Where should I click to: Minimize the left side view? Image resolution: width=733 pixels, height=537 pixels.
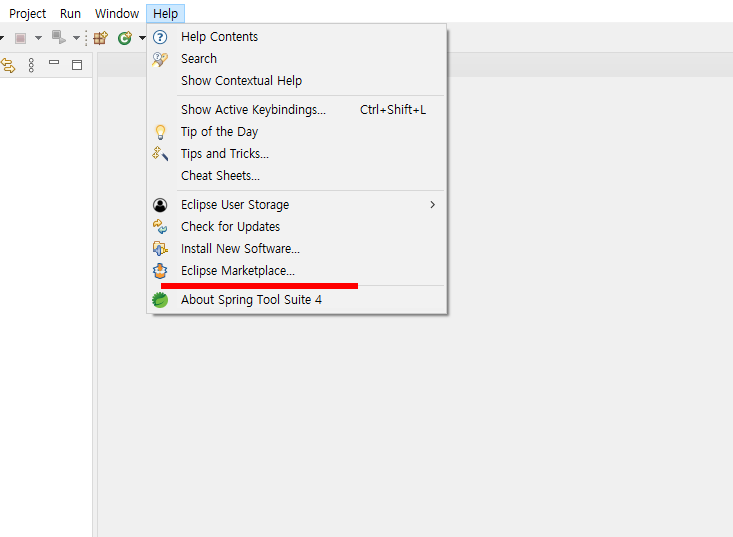(x=54, y=62)
